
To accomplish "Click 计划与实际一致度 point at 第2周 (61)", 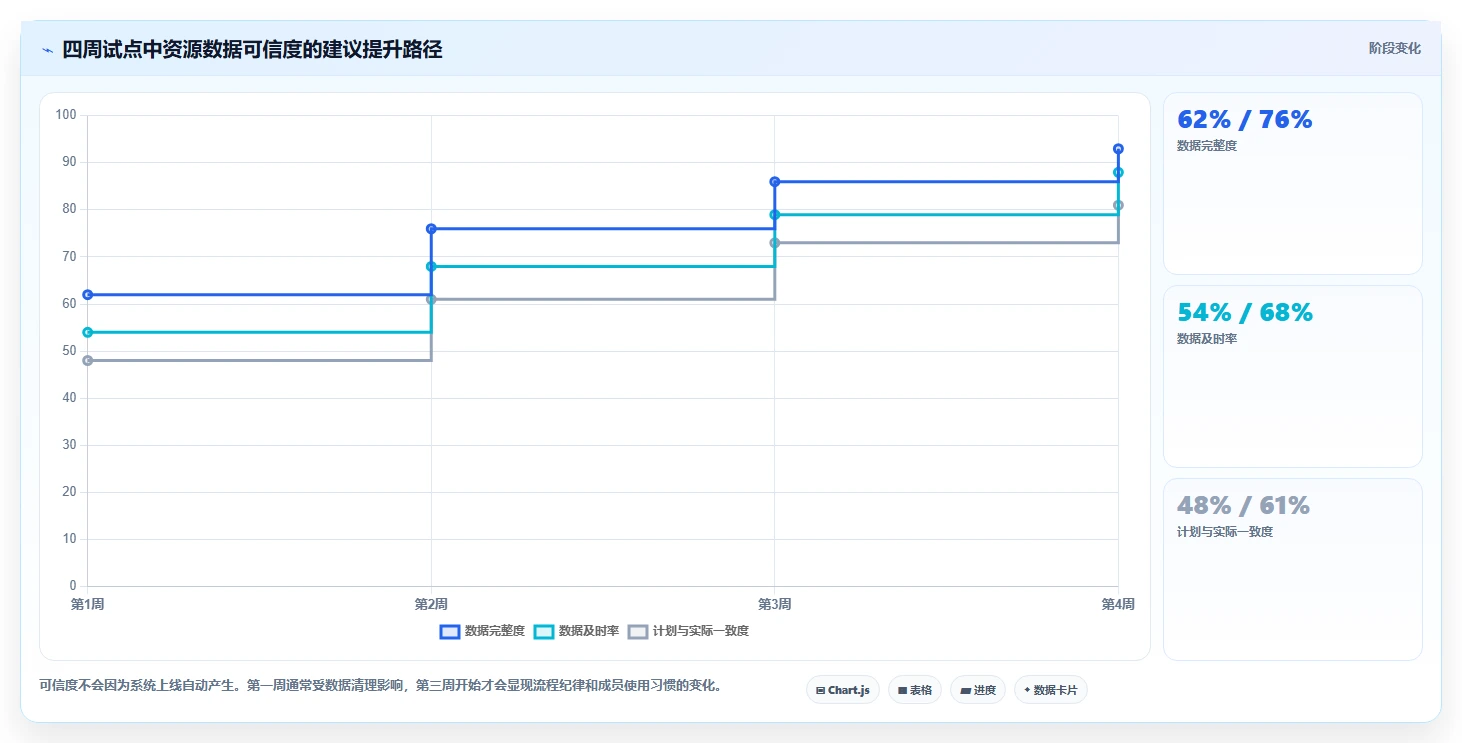I will (431, 299).
